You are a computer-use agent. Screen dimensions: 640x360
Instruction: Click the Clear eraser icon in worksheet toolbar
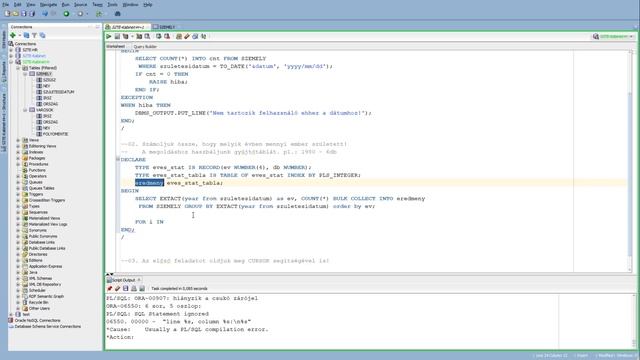tap(187, 37)
